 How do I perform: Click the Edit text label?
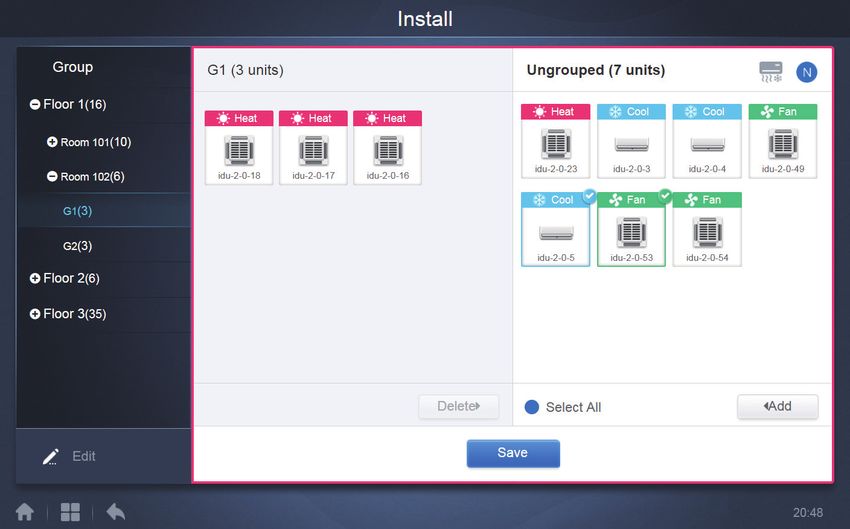[84, 456]
